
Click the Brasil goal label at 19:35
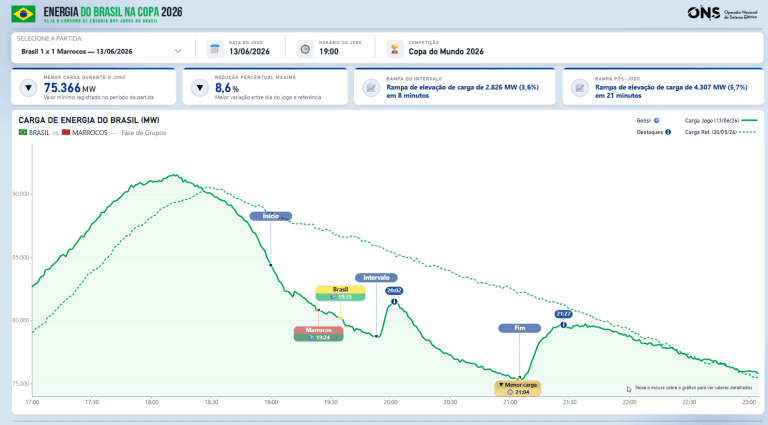(340, 293)
